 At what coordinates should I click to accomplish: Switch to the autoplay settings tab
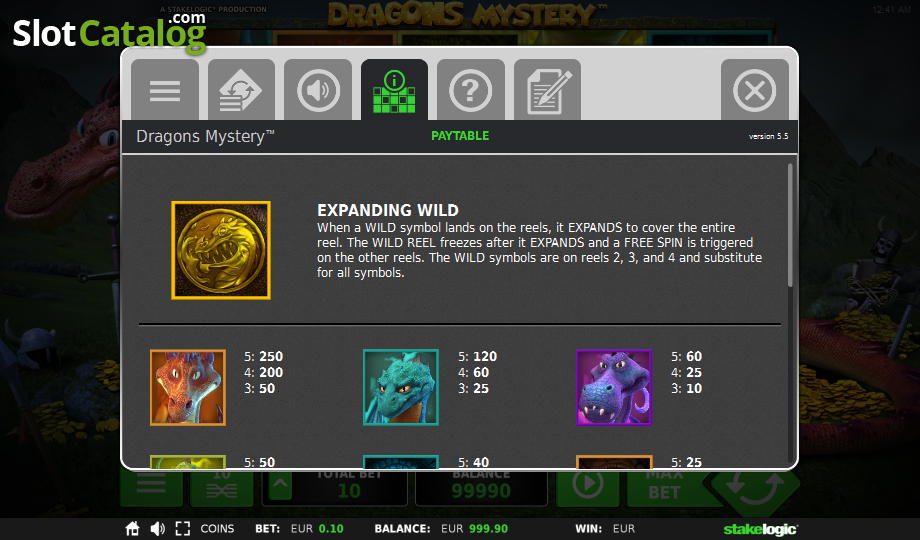[241, 90]
